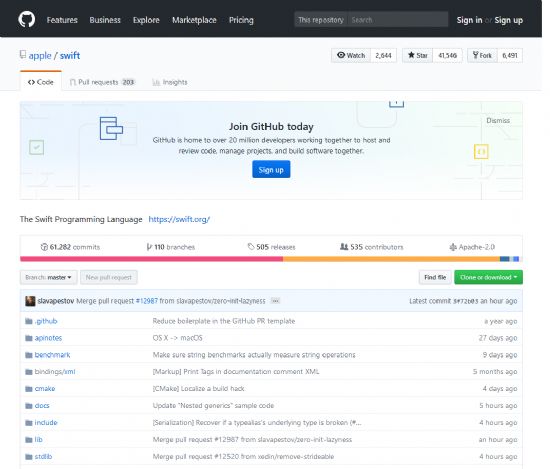The width and height of the screenshot is (550, 469).
Task: Open '[CMake] Localize a build hack' commit
Action: tap(199, 389)
